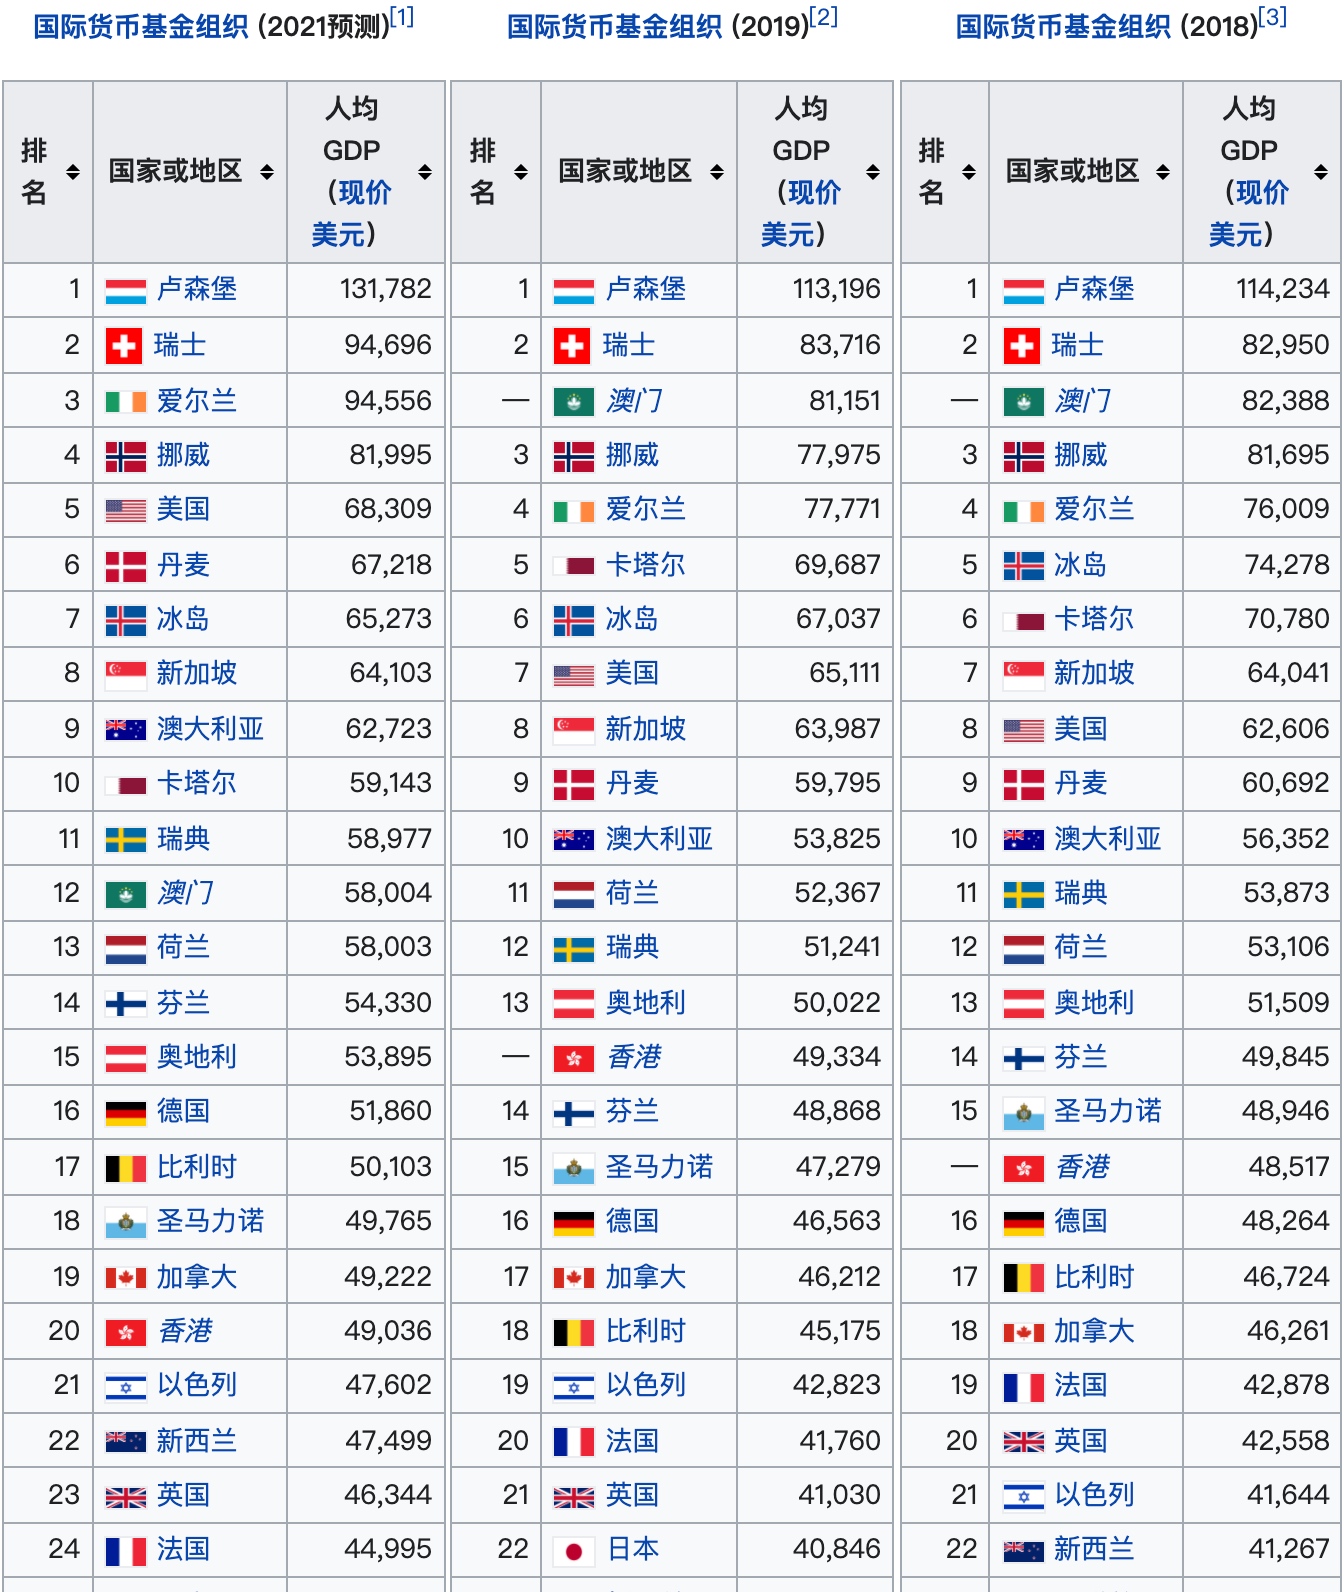Open the 2021 forecast IMF heading link
Screen dimensions: 1344x1592
click(140, 27)
